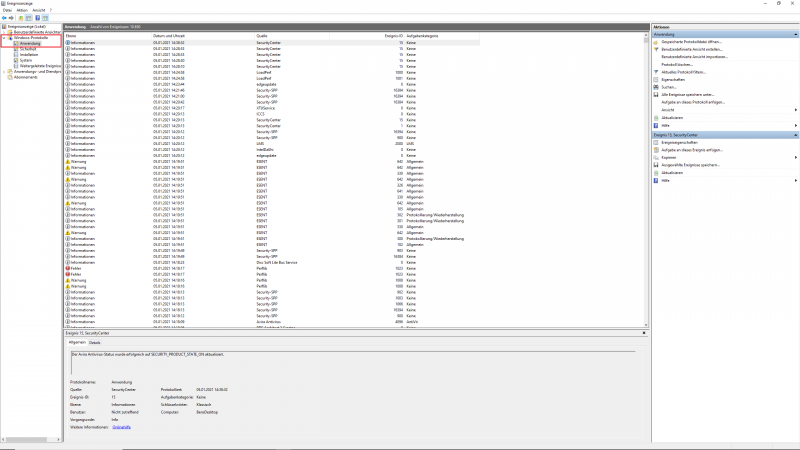Sort by Datum und Uhrzeit column header
The height and width of the screenshot is (450, 800).
click(x=203, y=36)
